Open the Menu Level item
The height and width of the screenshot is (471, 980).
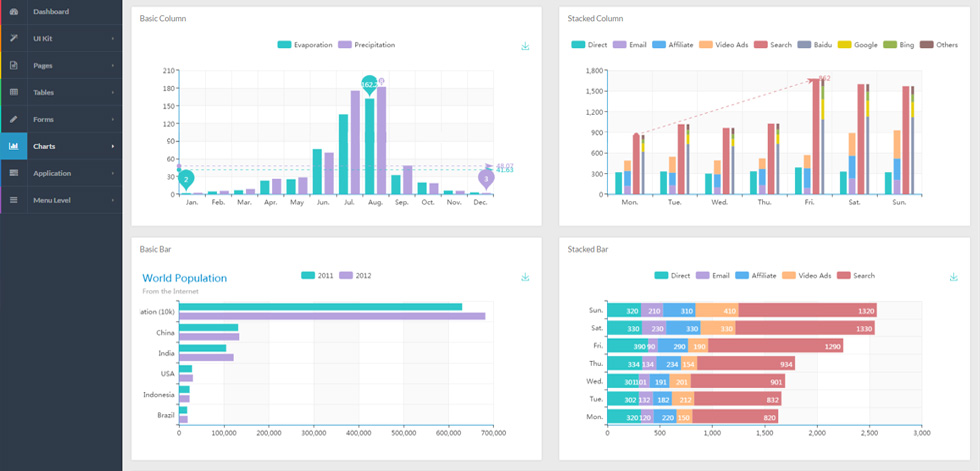tap(61, 200)
